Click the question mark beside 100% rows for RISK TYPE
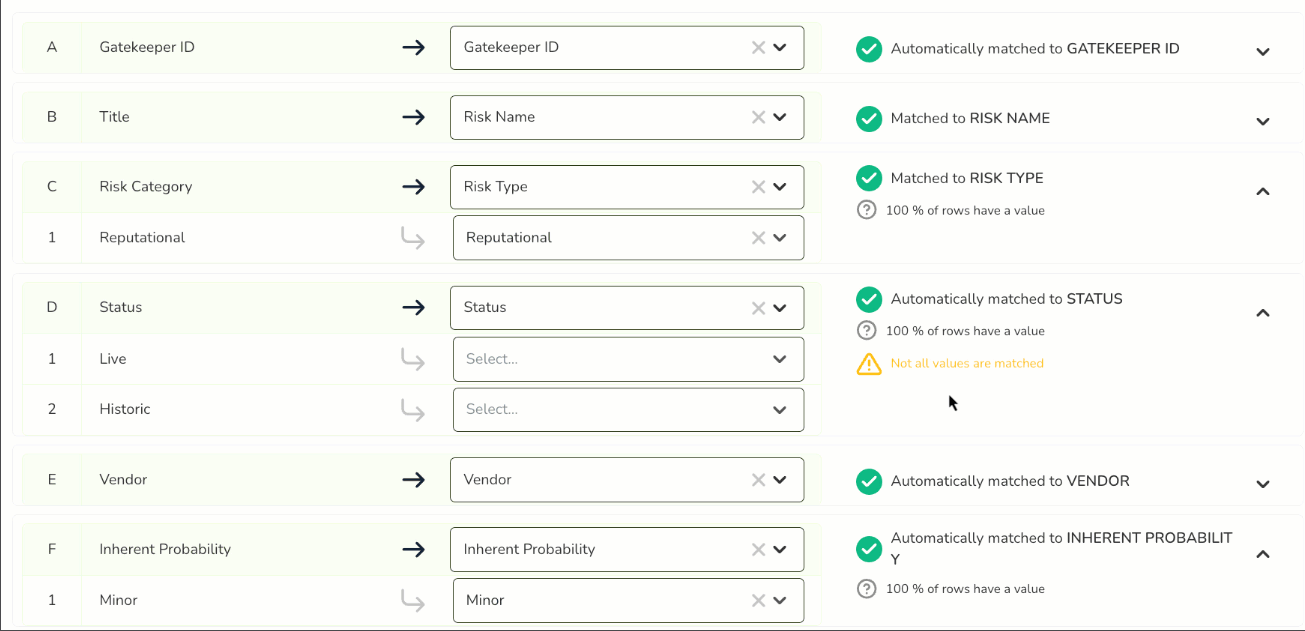1305x631 pixels. coord(867,210)
